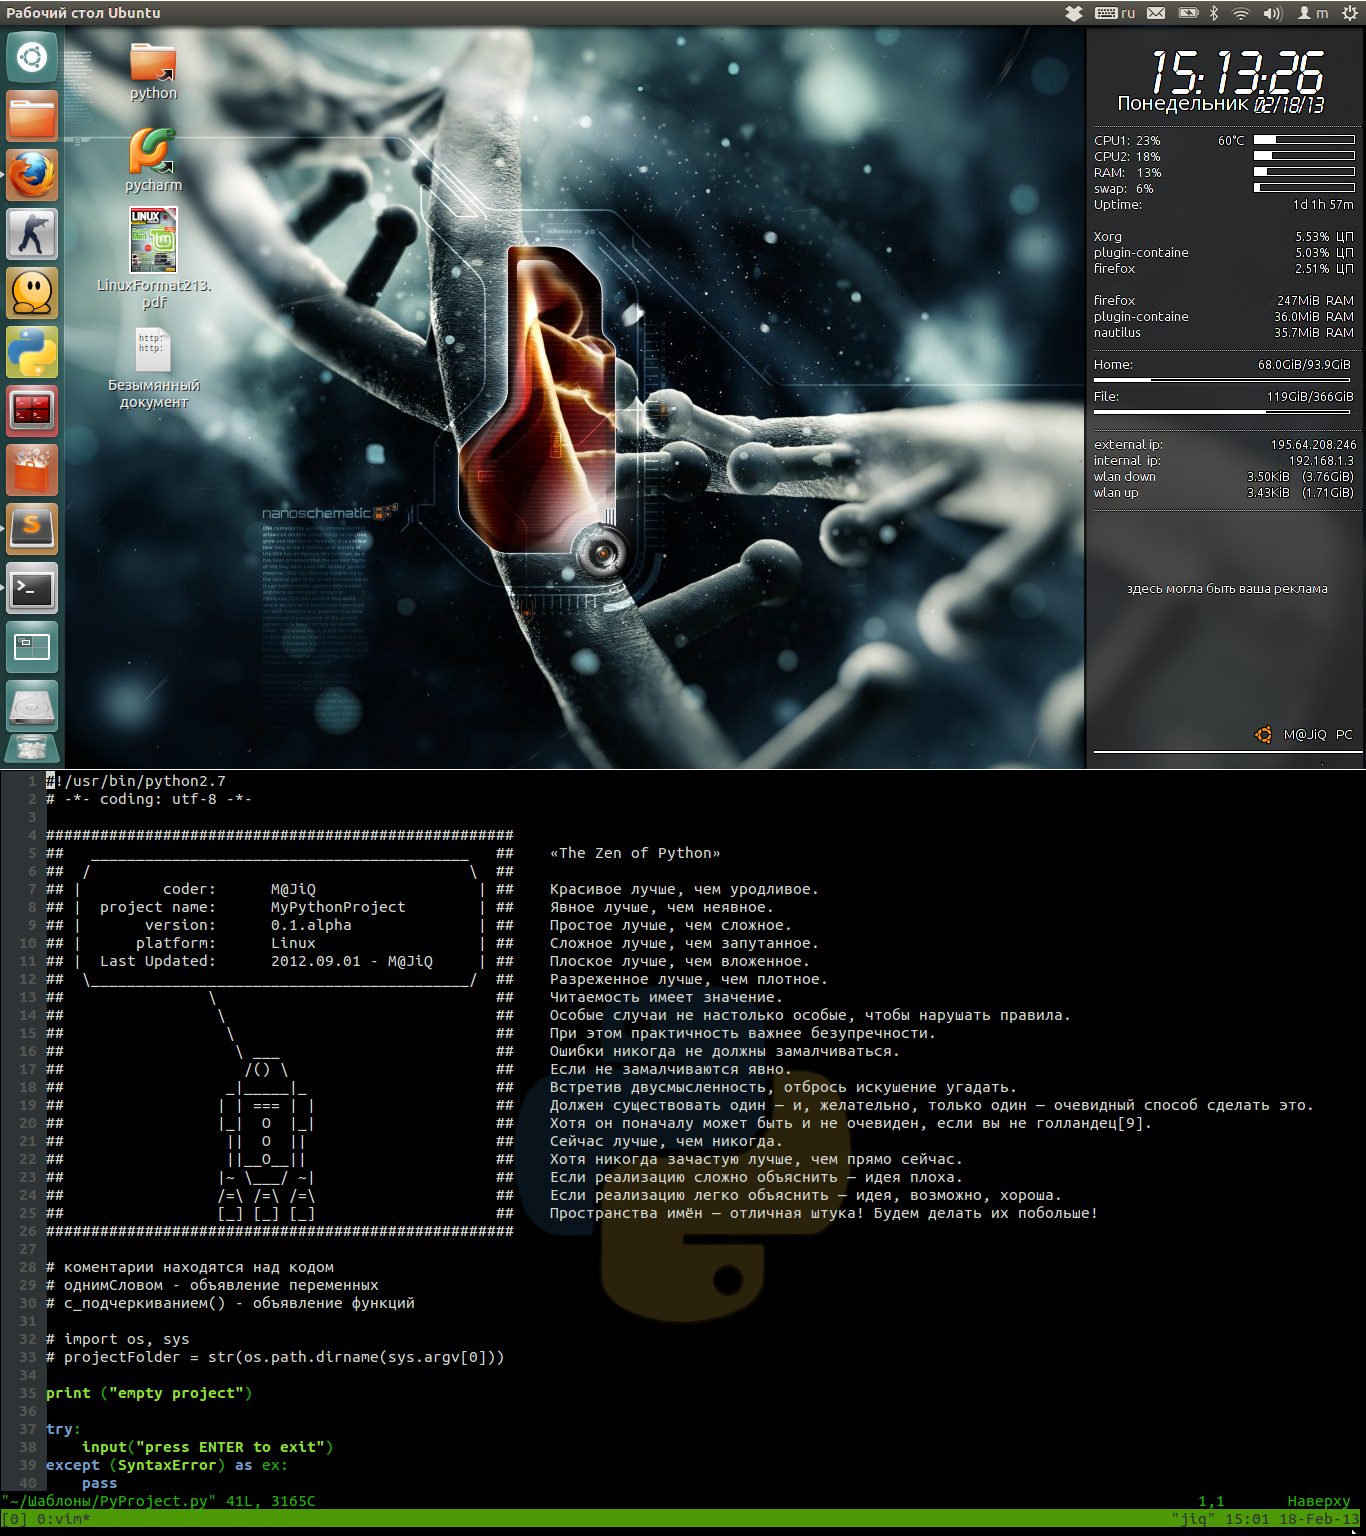Click the 'Рабочий стол Ubuntu' panel title
Screen dimensions: 1366x1536
click(83, 13)
